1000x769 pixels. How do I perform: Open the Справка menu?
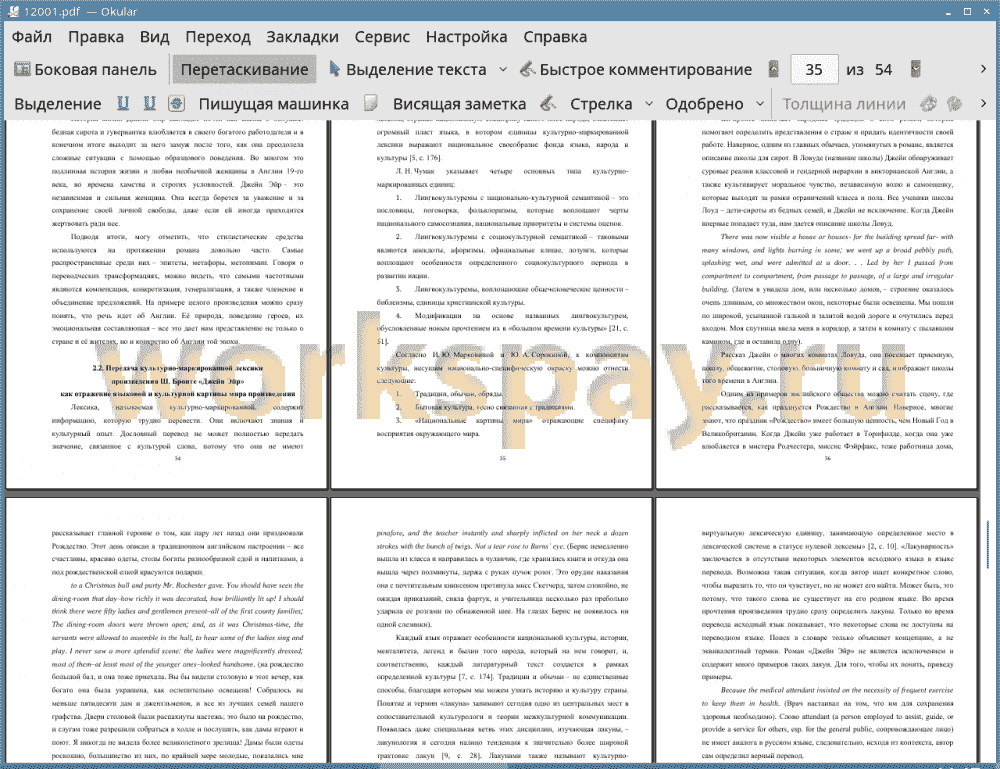tap(555, 37)
